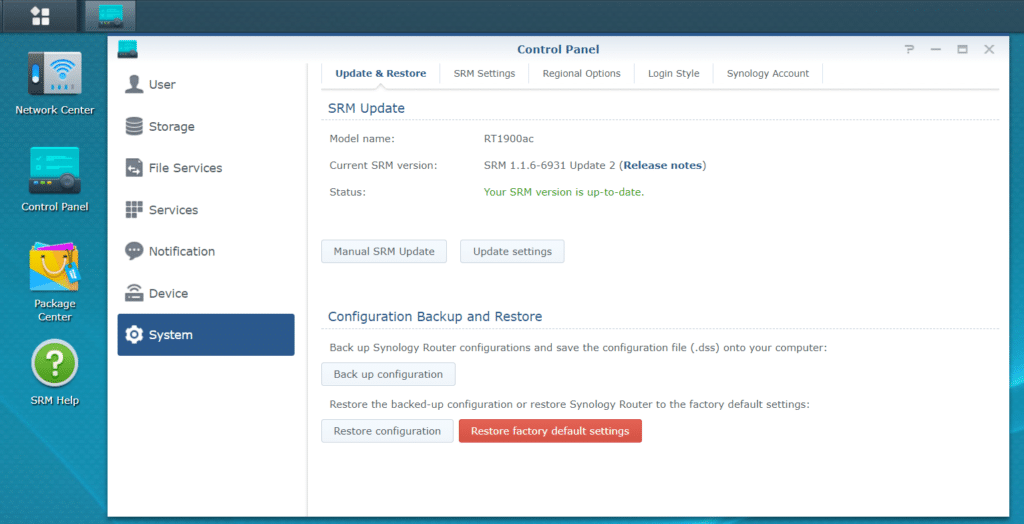Image resolution: width=1024 pixels, height=524 pixels.
Task: Open Device section in sidebar
Action: 206,293
